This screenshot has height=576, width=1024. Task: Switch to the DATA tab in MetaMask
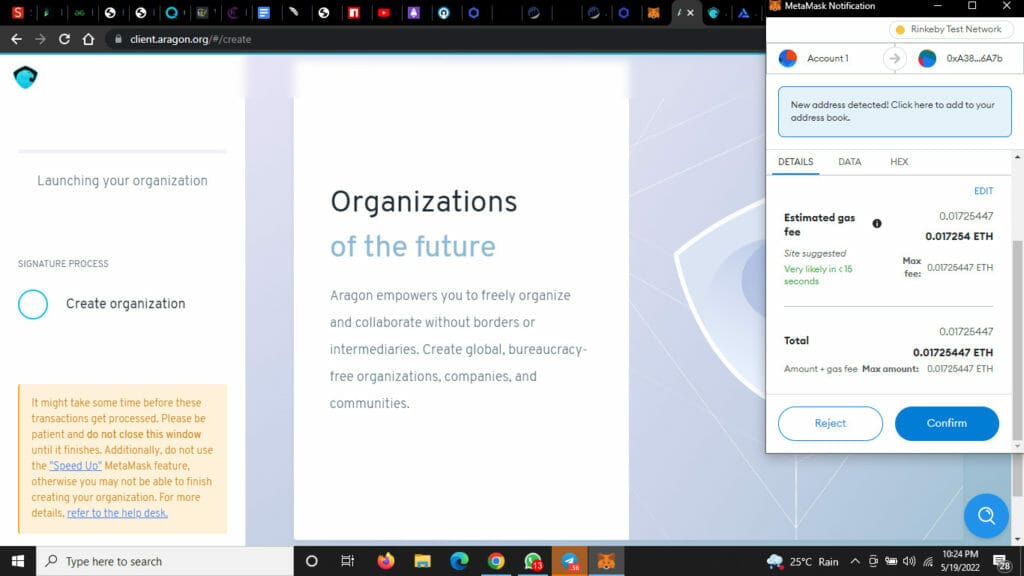[850, 161]
